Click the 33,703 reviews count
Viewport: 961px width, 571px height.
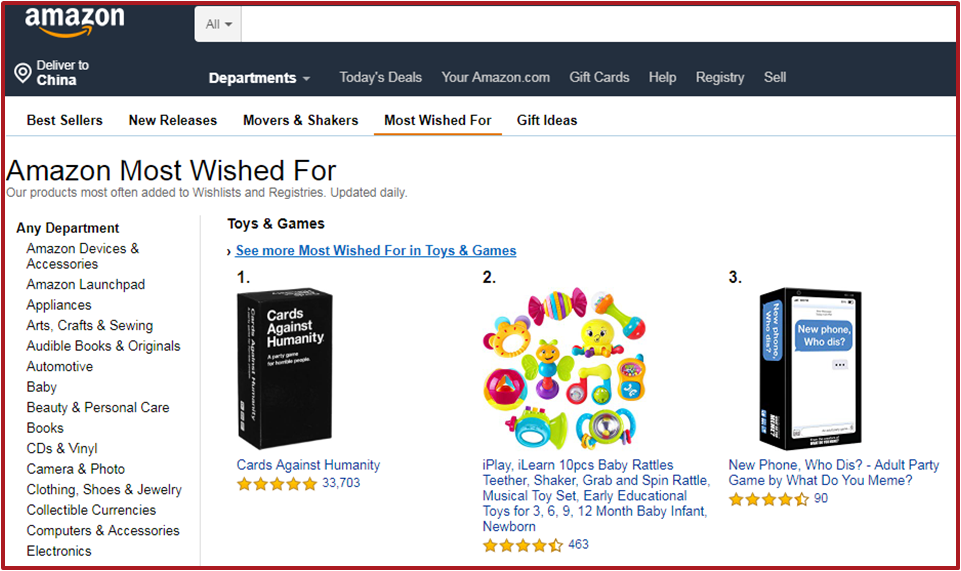click(341, 484)
